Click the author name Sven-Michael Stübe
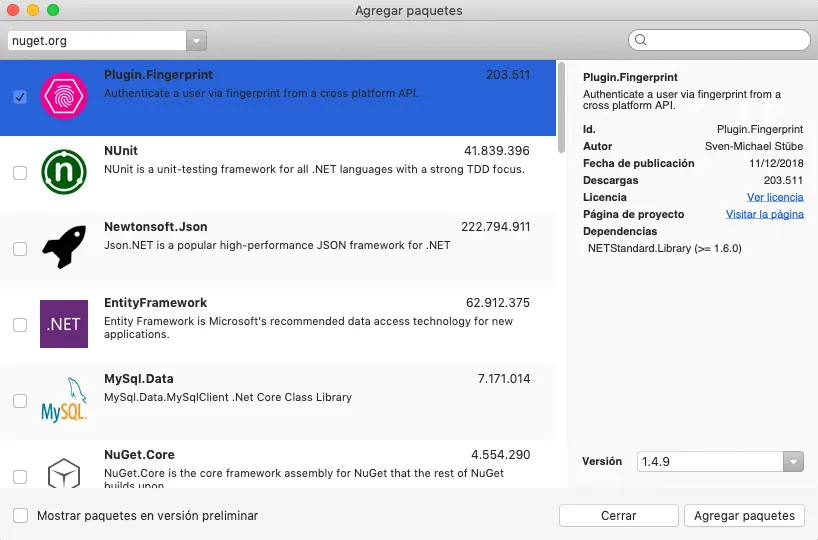Viewport: 818px width, 540px height. click(x=754, y=146)
